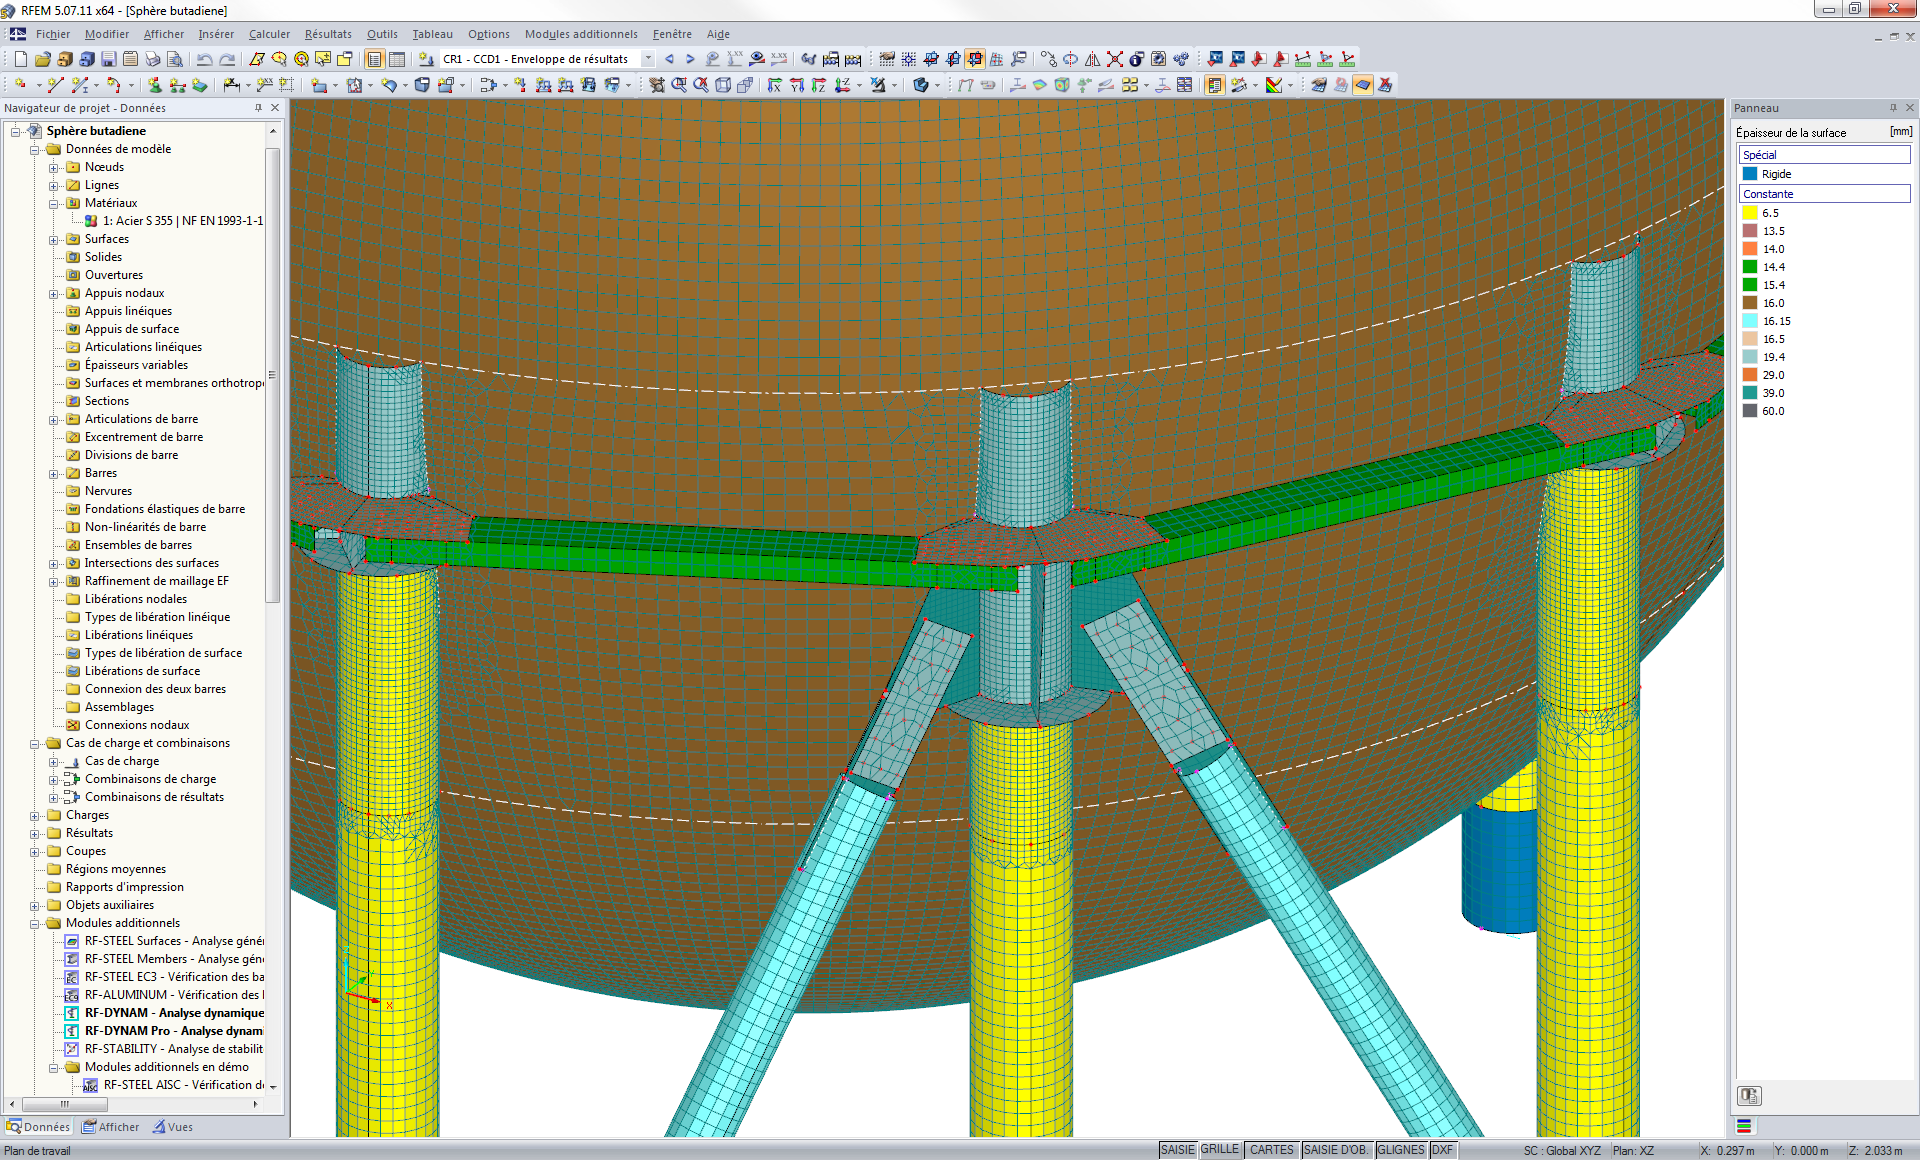Screen dimensions: 1920x1160
Task: Go to the previous load case arrow
Action: click(669, 59)
